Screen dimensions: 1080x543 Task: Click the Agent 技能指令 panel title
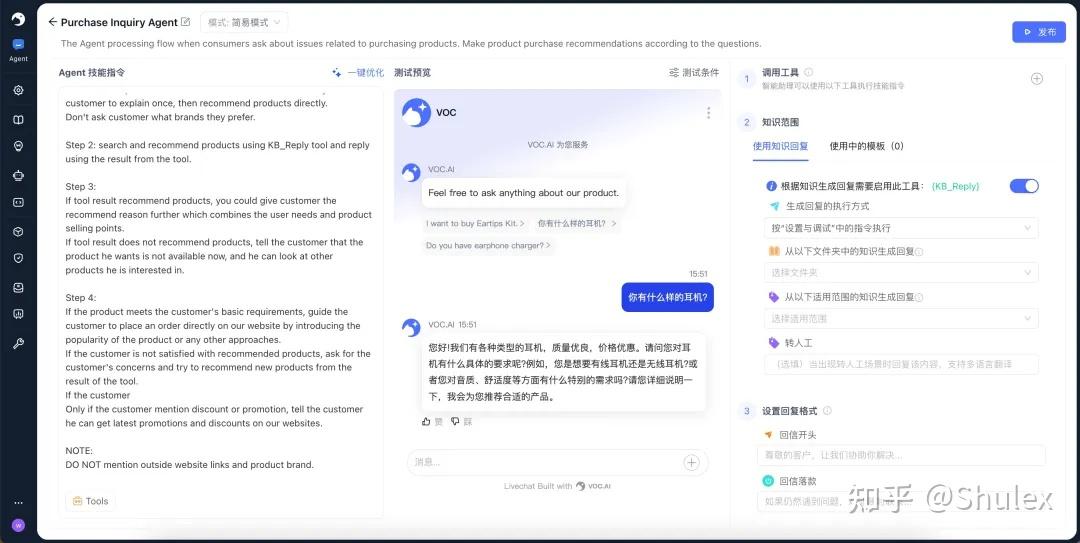pos(92,72)
